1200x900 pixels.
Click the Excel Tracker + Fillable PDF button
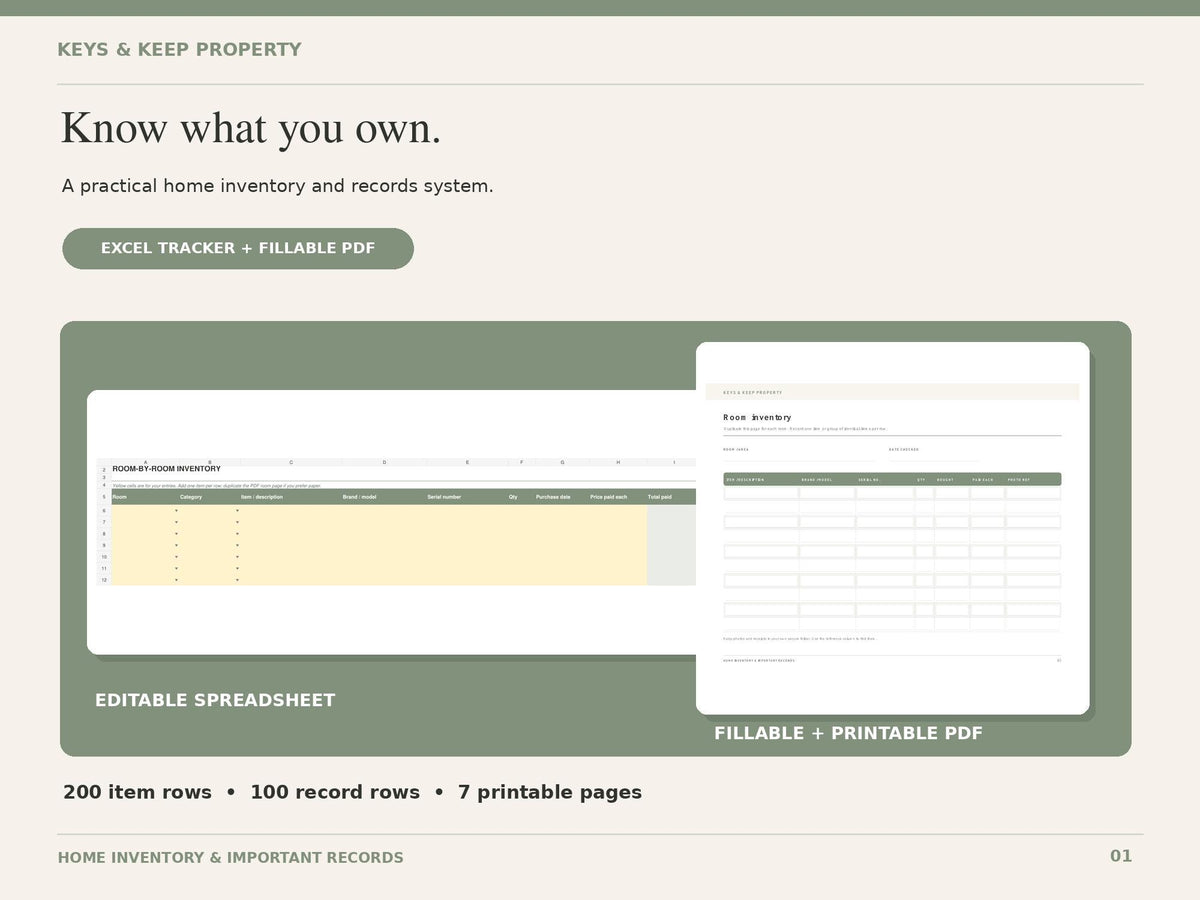point(238,248)
